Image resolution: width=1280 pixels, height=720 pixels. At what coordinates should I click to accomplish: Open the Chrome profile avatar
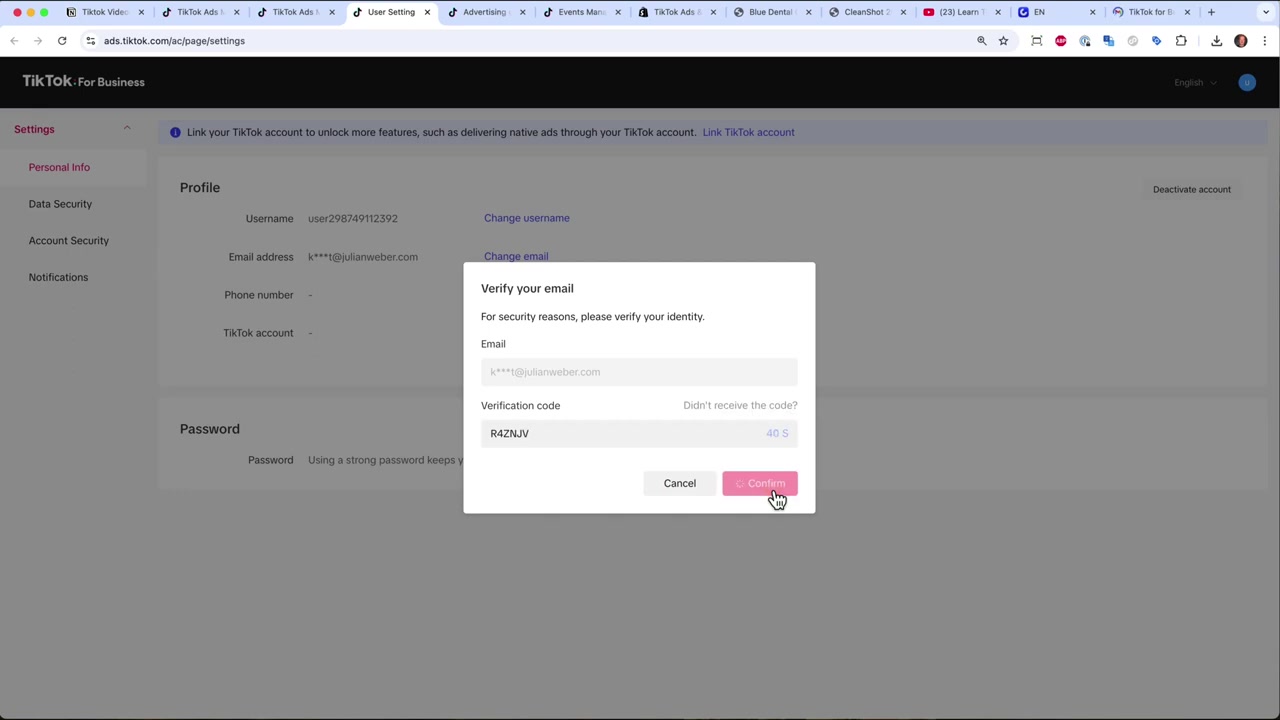coord(1241,41)
